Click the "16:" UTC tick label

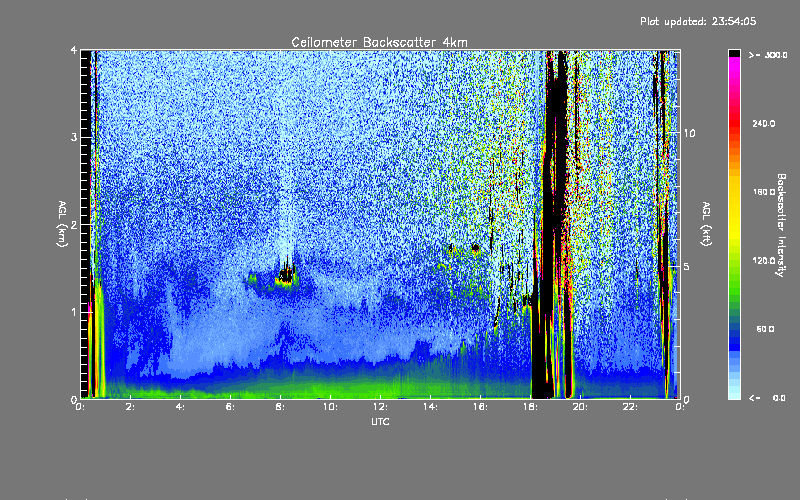pos(480,407)
